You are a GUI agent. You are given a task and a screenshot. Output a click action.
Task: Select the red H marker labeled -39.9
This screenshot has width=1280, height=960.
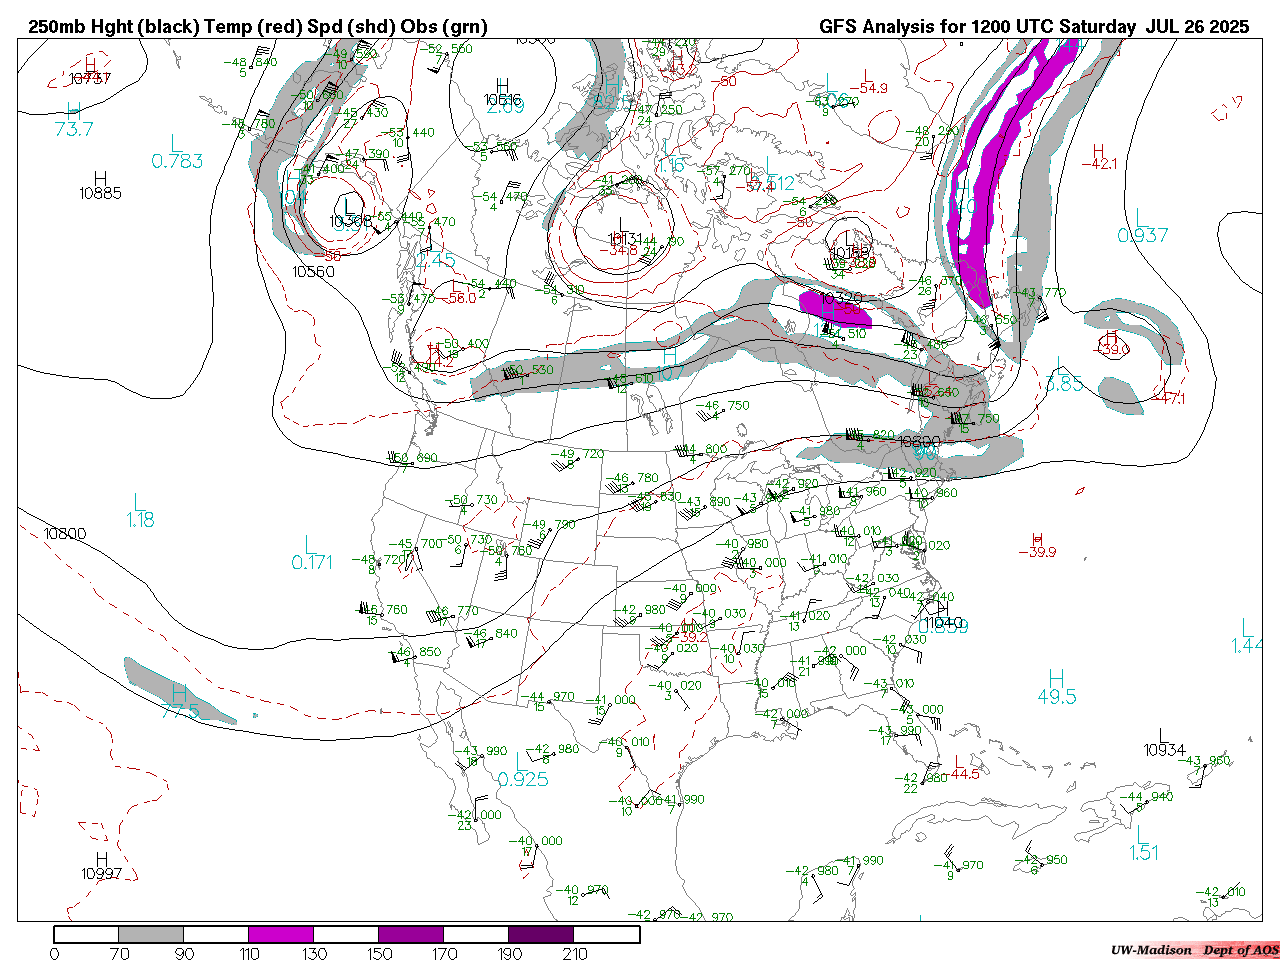(1037, 539)
